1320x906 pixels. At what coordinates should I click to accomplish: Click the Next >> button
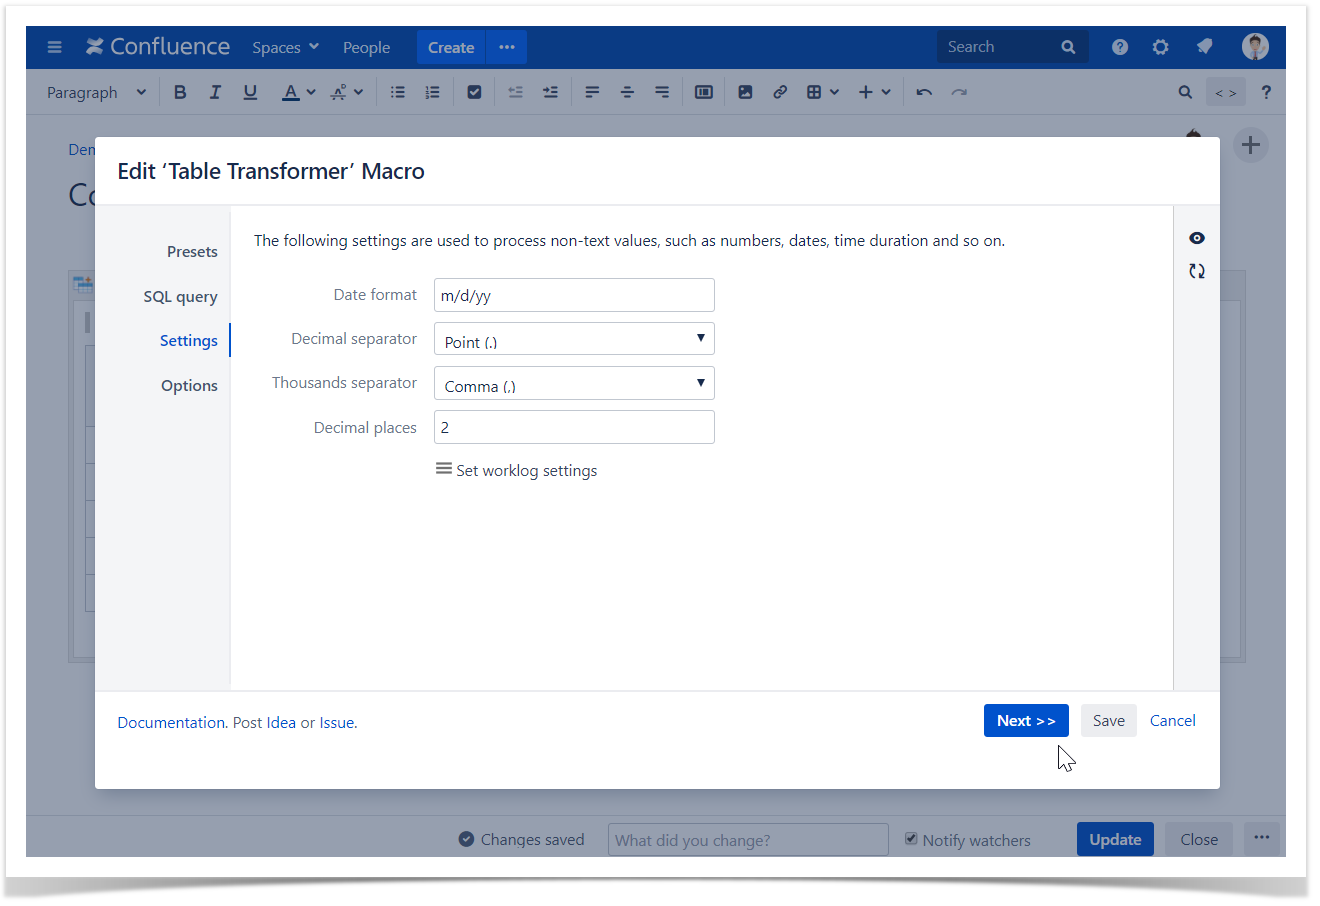tap(1026, 721)
